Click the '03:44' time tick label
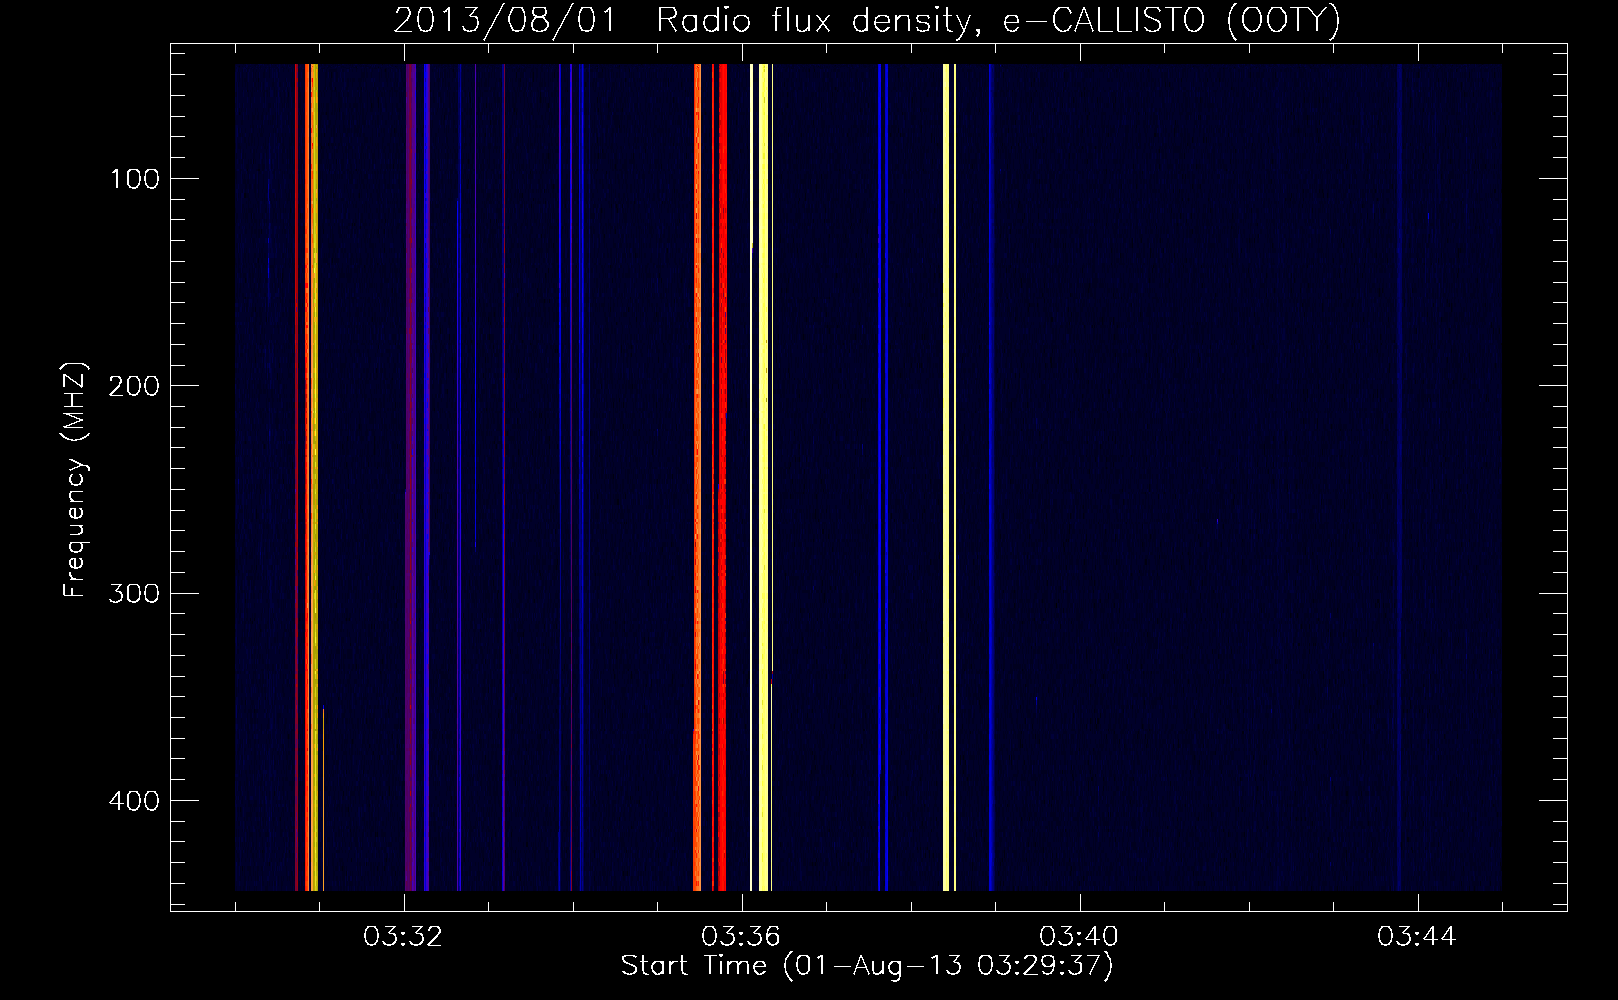The width and height of the screenshot is (1618, 1000). (x=1417, y=937)
